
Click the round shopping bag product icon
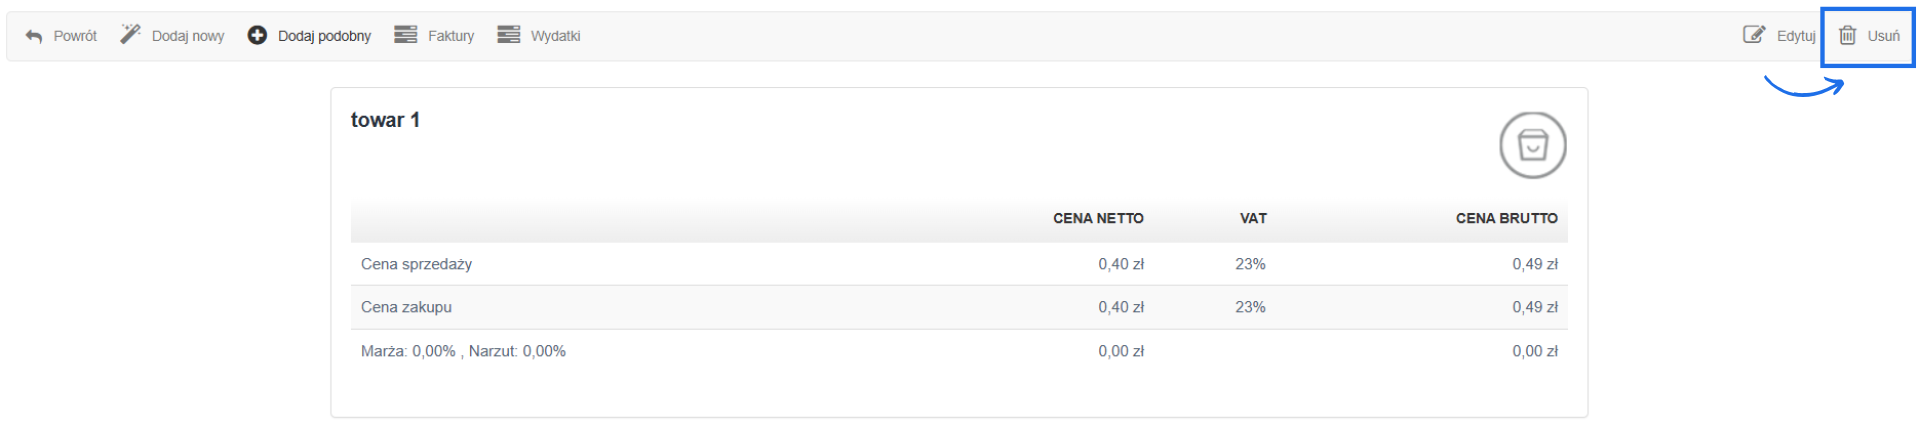[1532, 145]
